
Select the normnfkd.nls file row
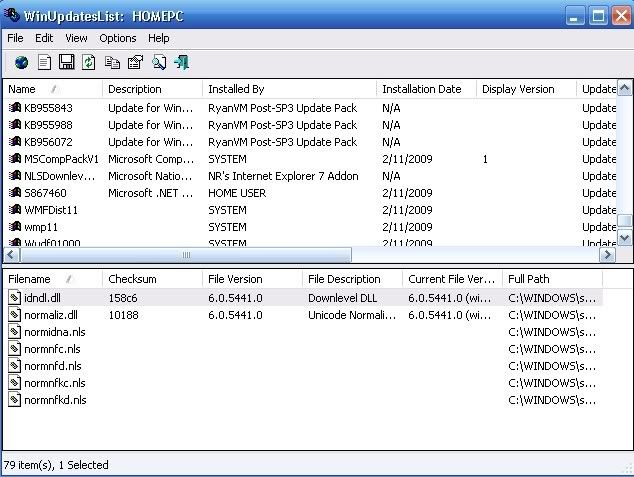(55, 400)
